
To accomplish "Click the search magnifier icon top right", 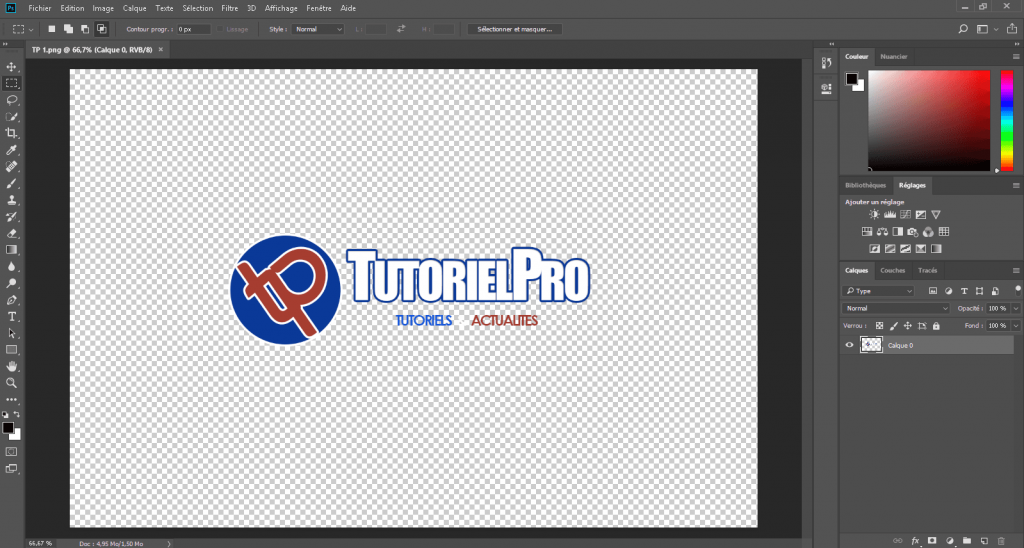I will click(x=963, y=29).
